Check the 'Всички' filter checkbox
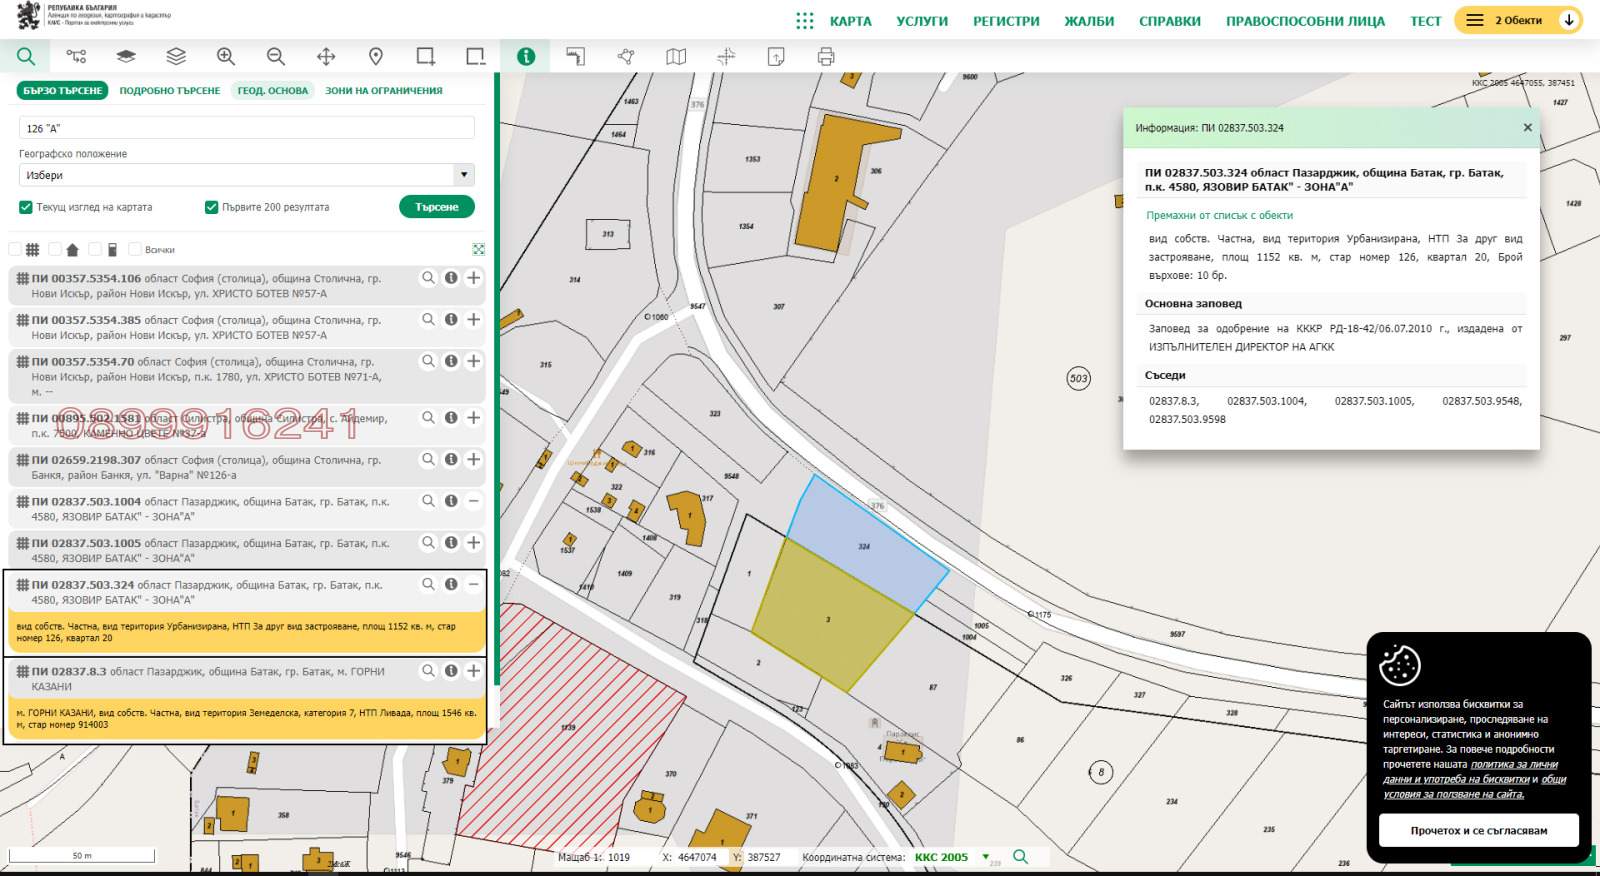Viewport: 1600px width, 876px height. pos(135,249)
